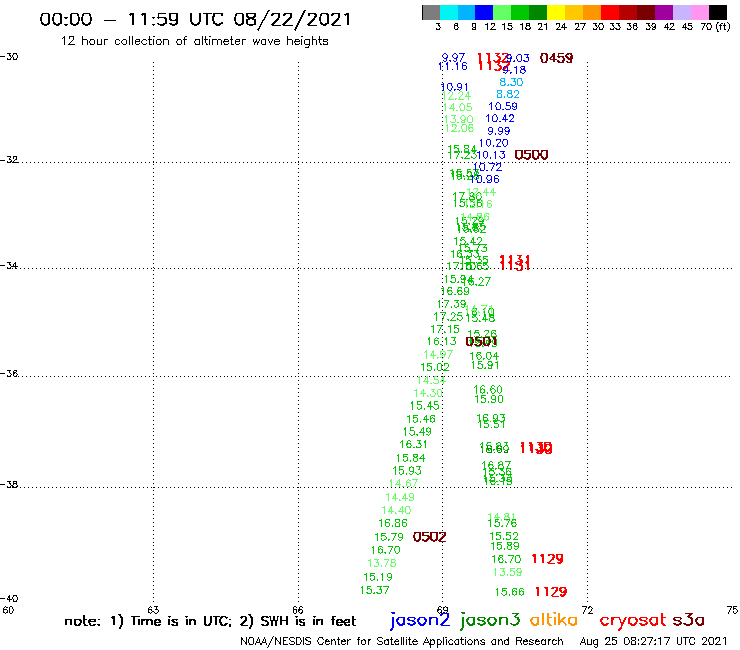The width and height of the screenshot is (740, 650).
Task: Click the wave height value '12.24'
Action: [x=457, y=96]
